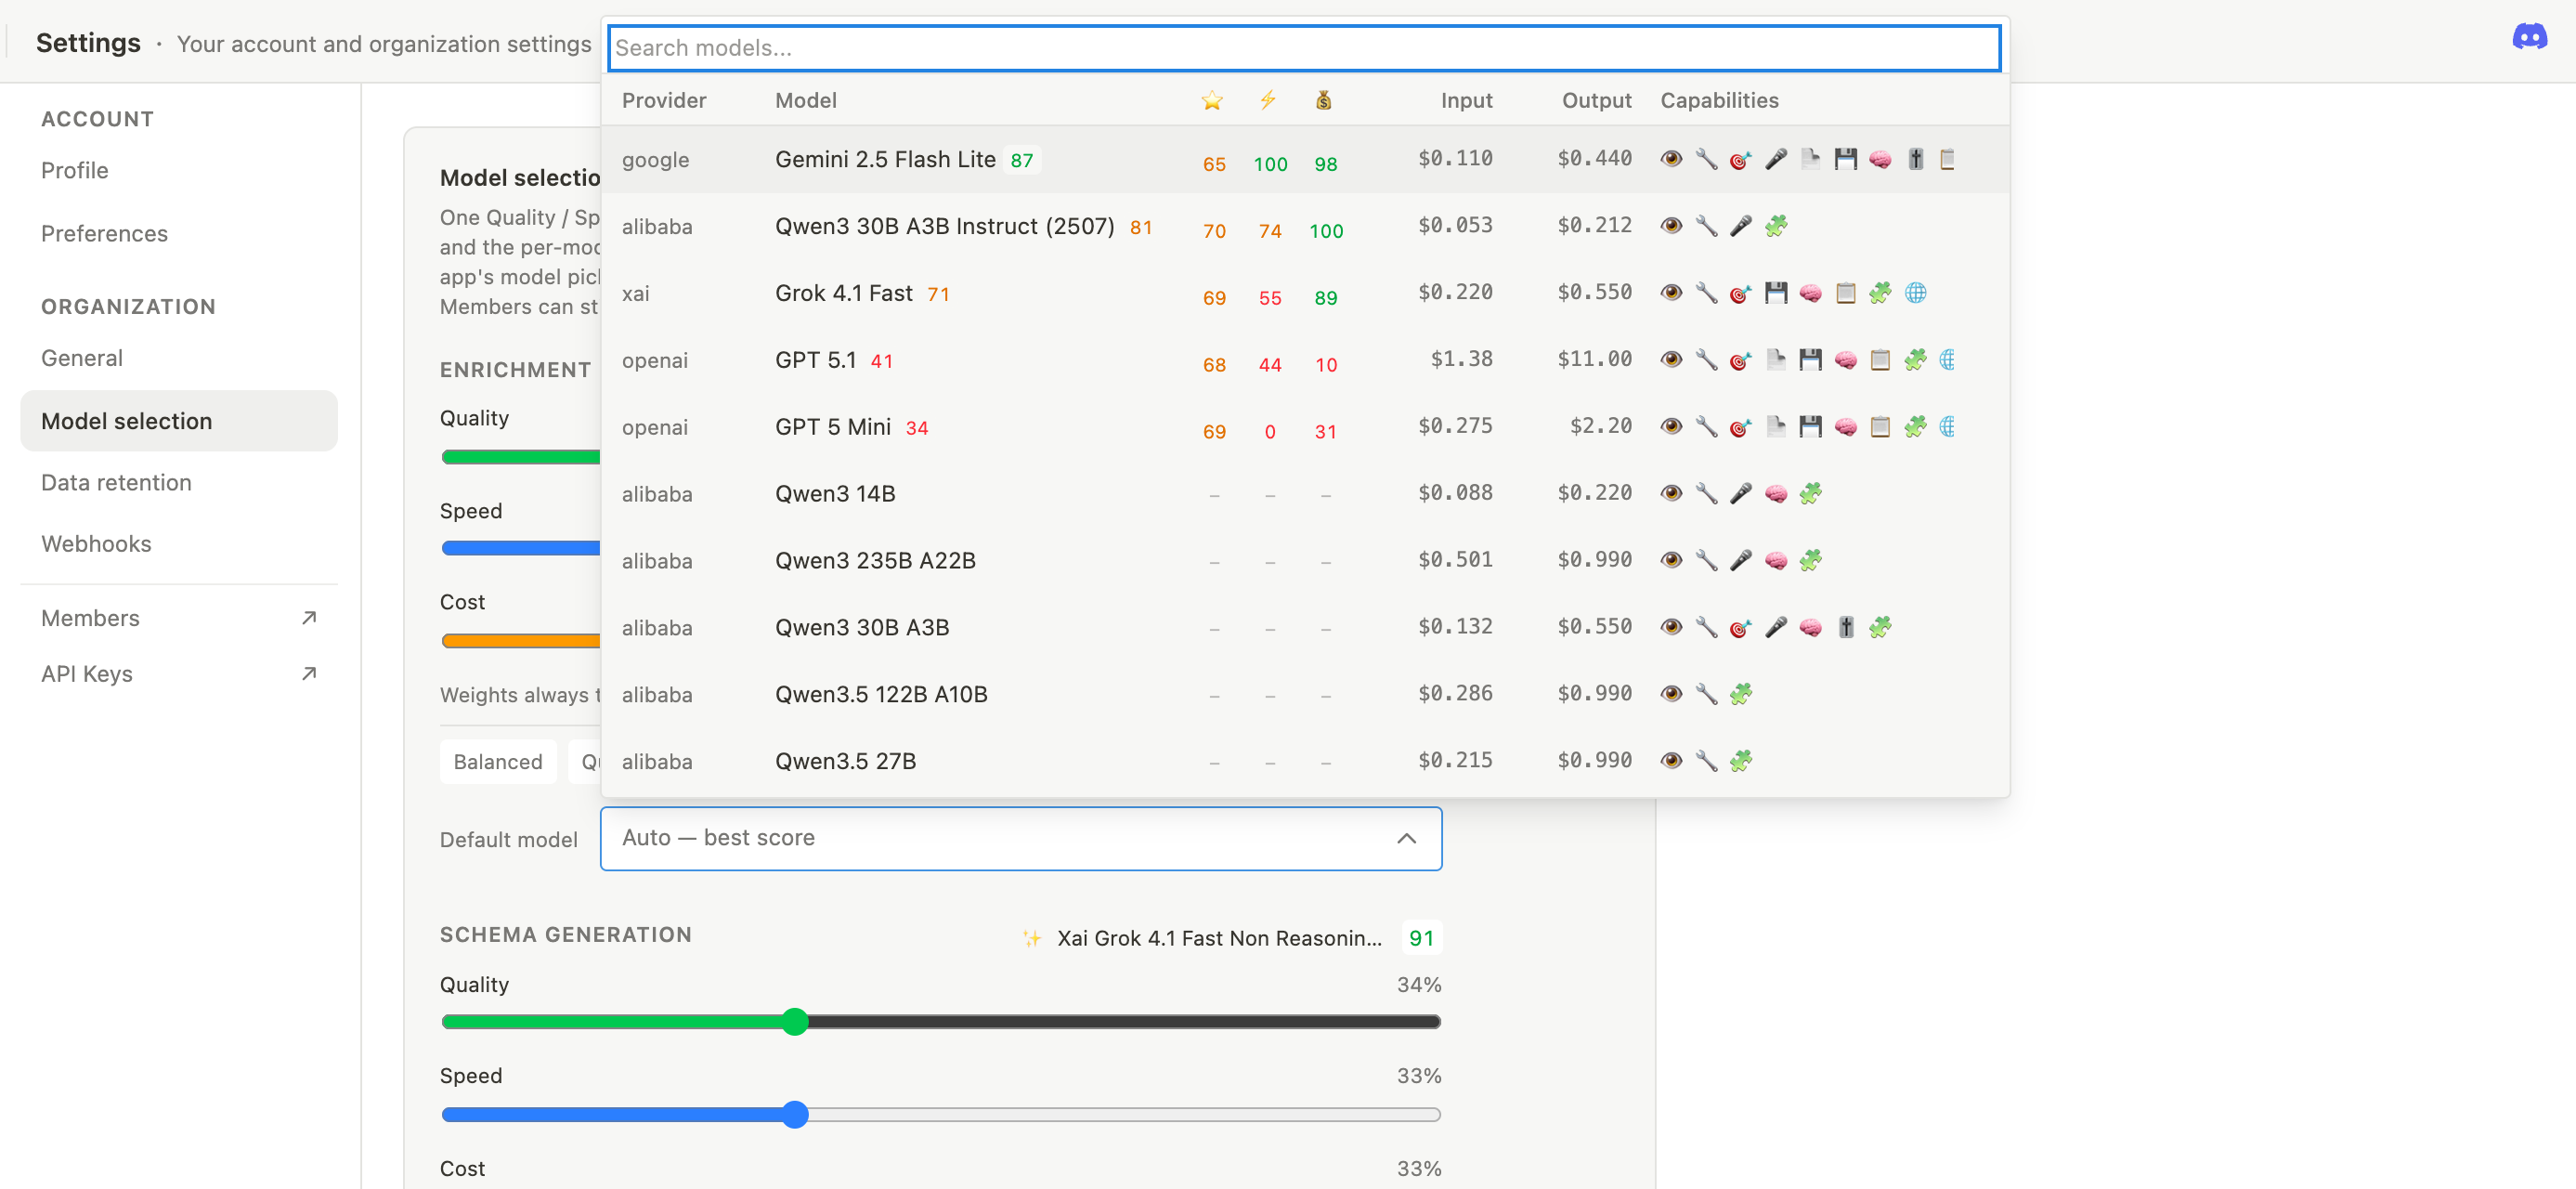This screenshot has width=2576, height=1189.
Task: Click the floppy disk icon in Gemini 2.5 Flash Lite row
Action: pyautogui.click(x=1845, y=159)
